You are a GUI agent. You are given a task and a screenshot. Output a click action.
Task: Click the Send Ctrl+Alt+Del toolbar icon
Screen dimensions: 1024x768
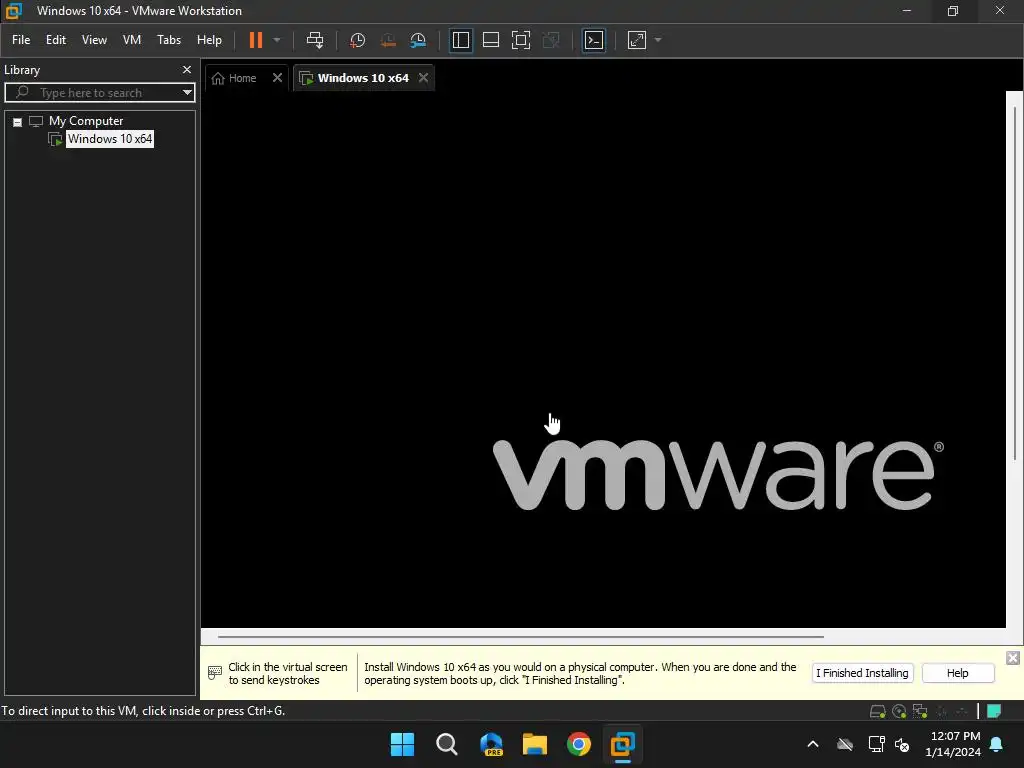coord(315,40)
